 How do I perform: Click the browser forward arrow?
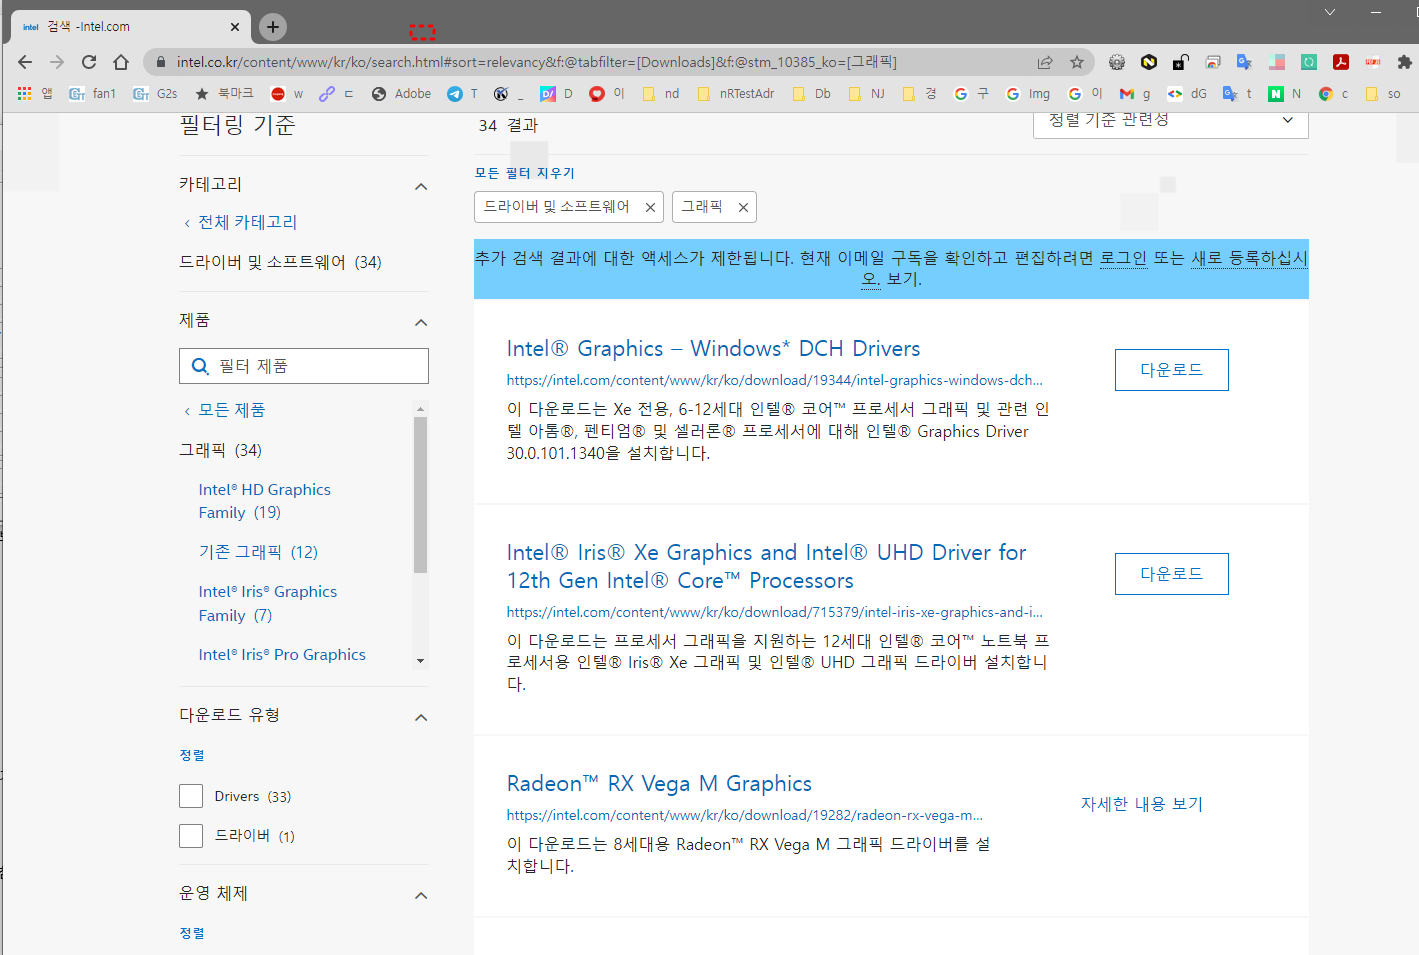[57, 62]
